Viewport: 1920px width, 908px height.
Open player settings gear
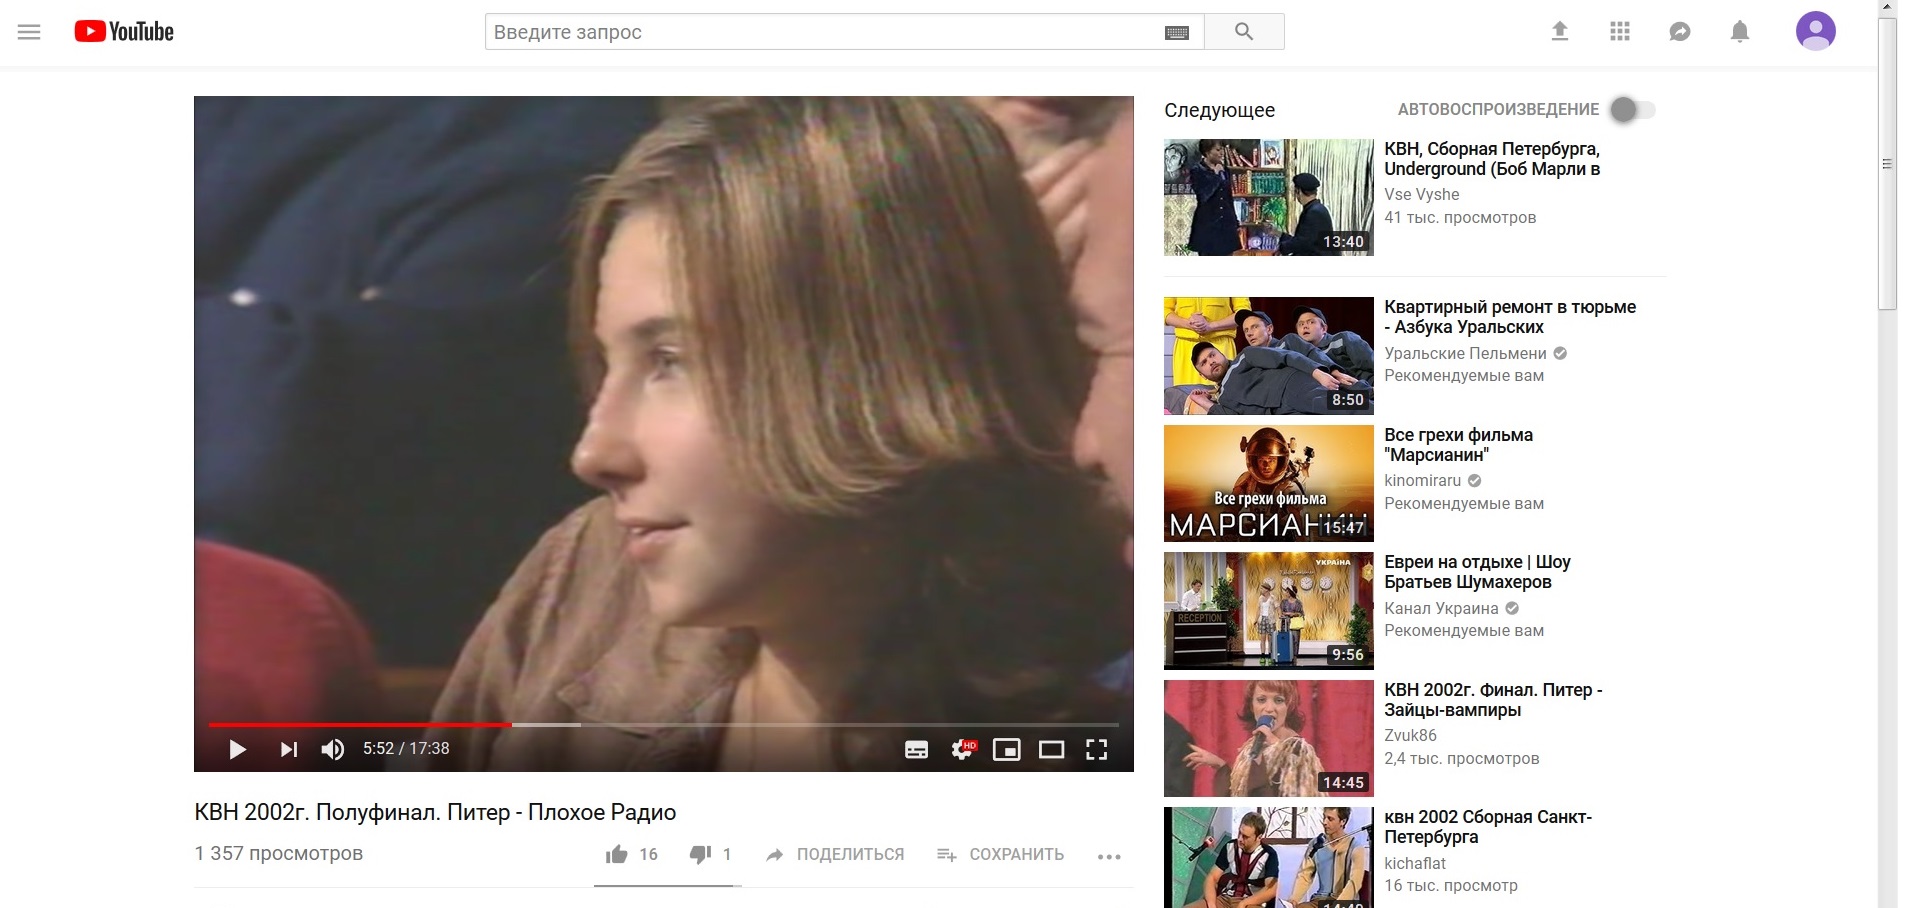[x=962, y=749]
